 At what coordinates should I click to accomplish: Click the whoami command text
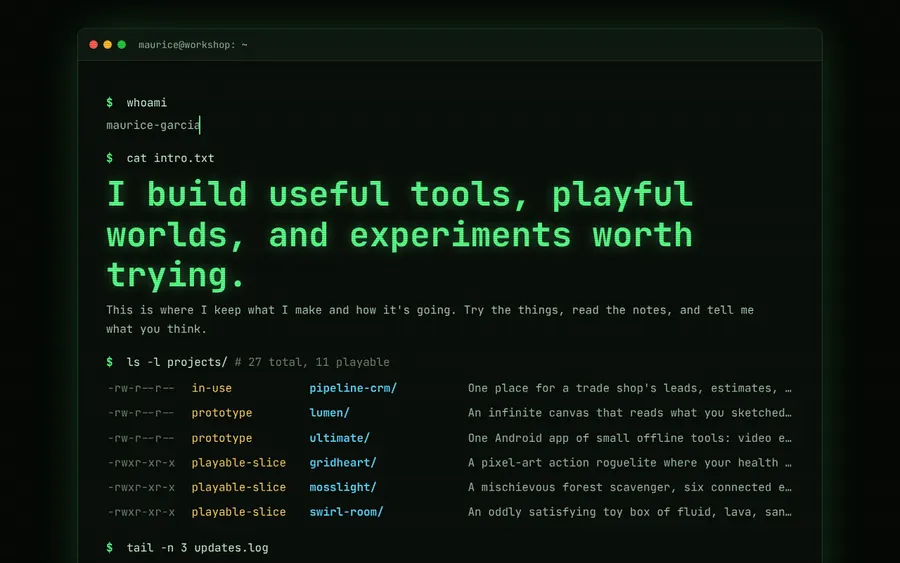pos(147,103)
